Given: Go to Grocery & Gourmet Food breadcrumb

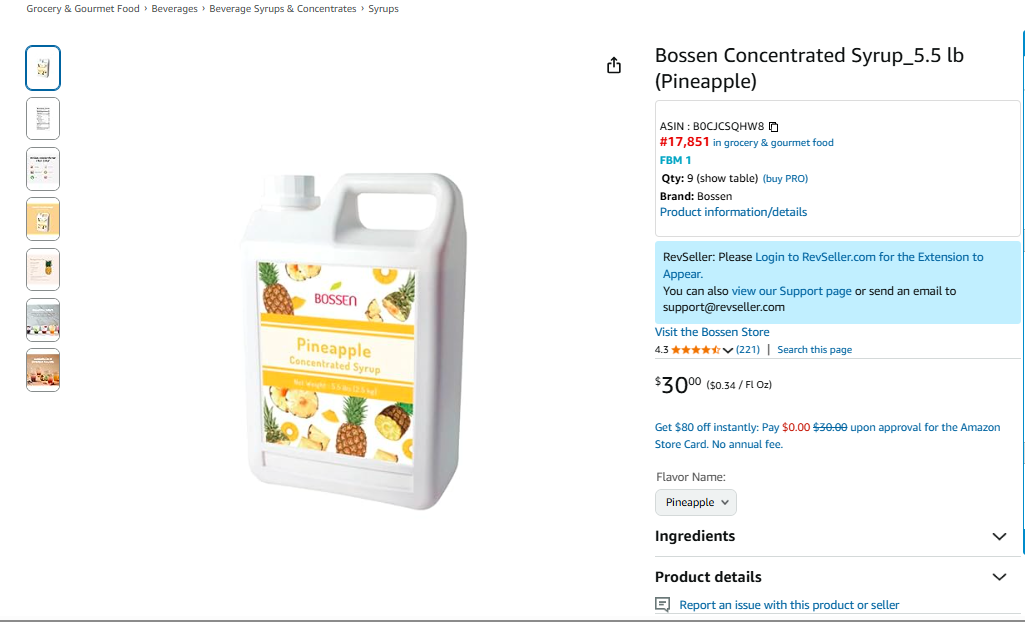Looking at the screenshot, I should tap(83, 9).
